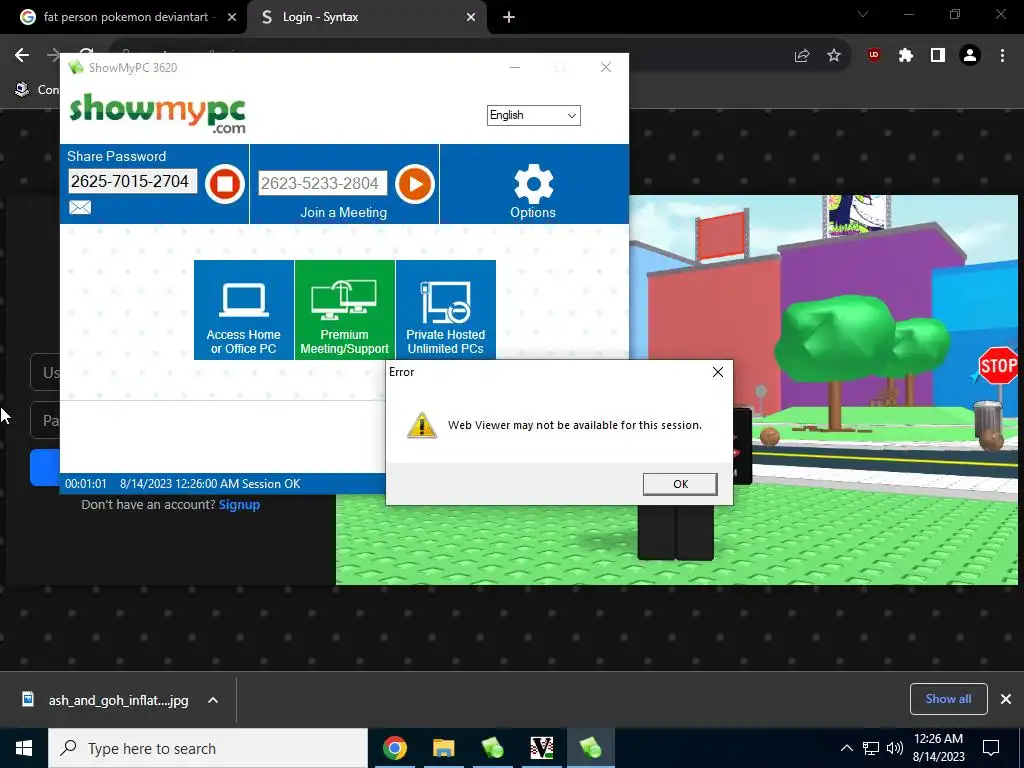Open the Premium Meeting/Support tile
This screenshot has height=768, width=1024.
345,310
